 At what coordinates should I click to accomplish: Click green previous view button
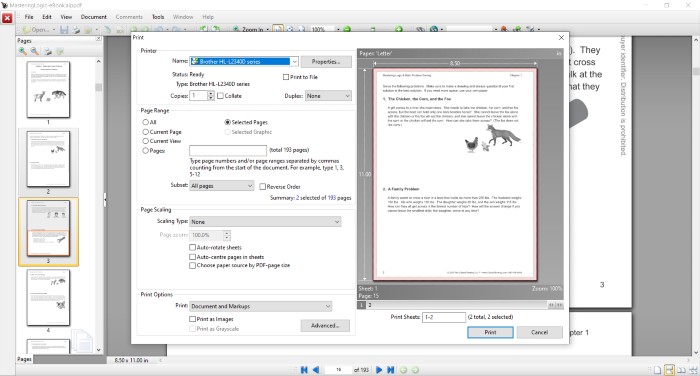[x=404, y=370]
